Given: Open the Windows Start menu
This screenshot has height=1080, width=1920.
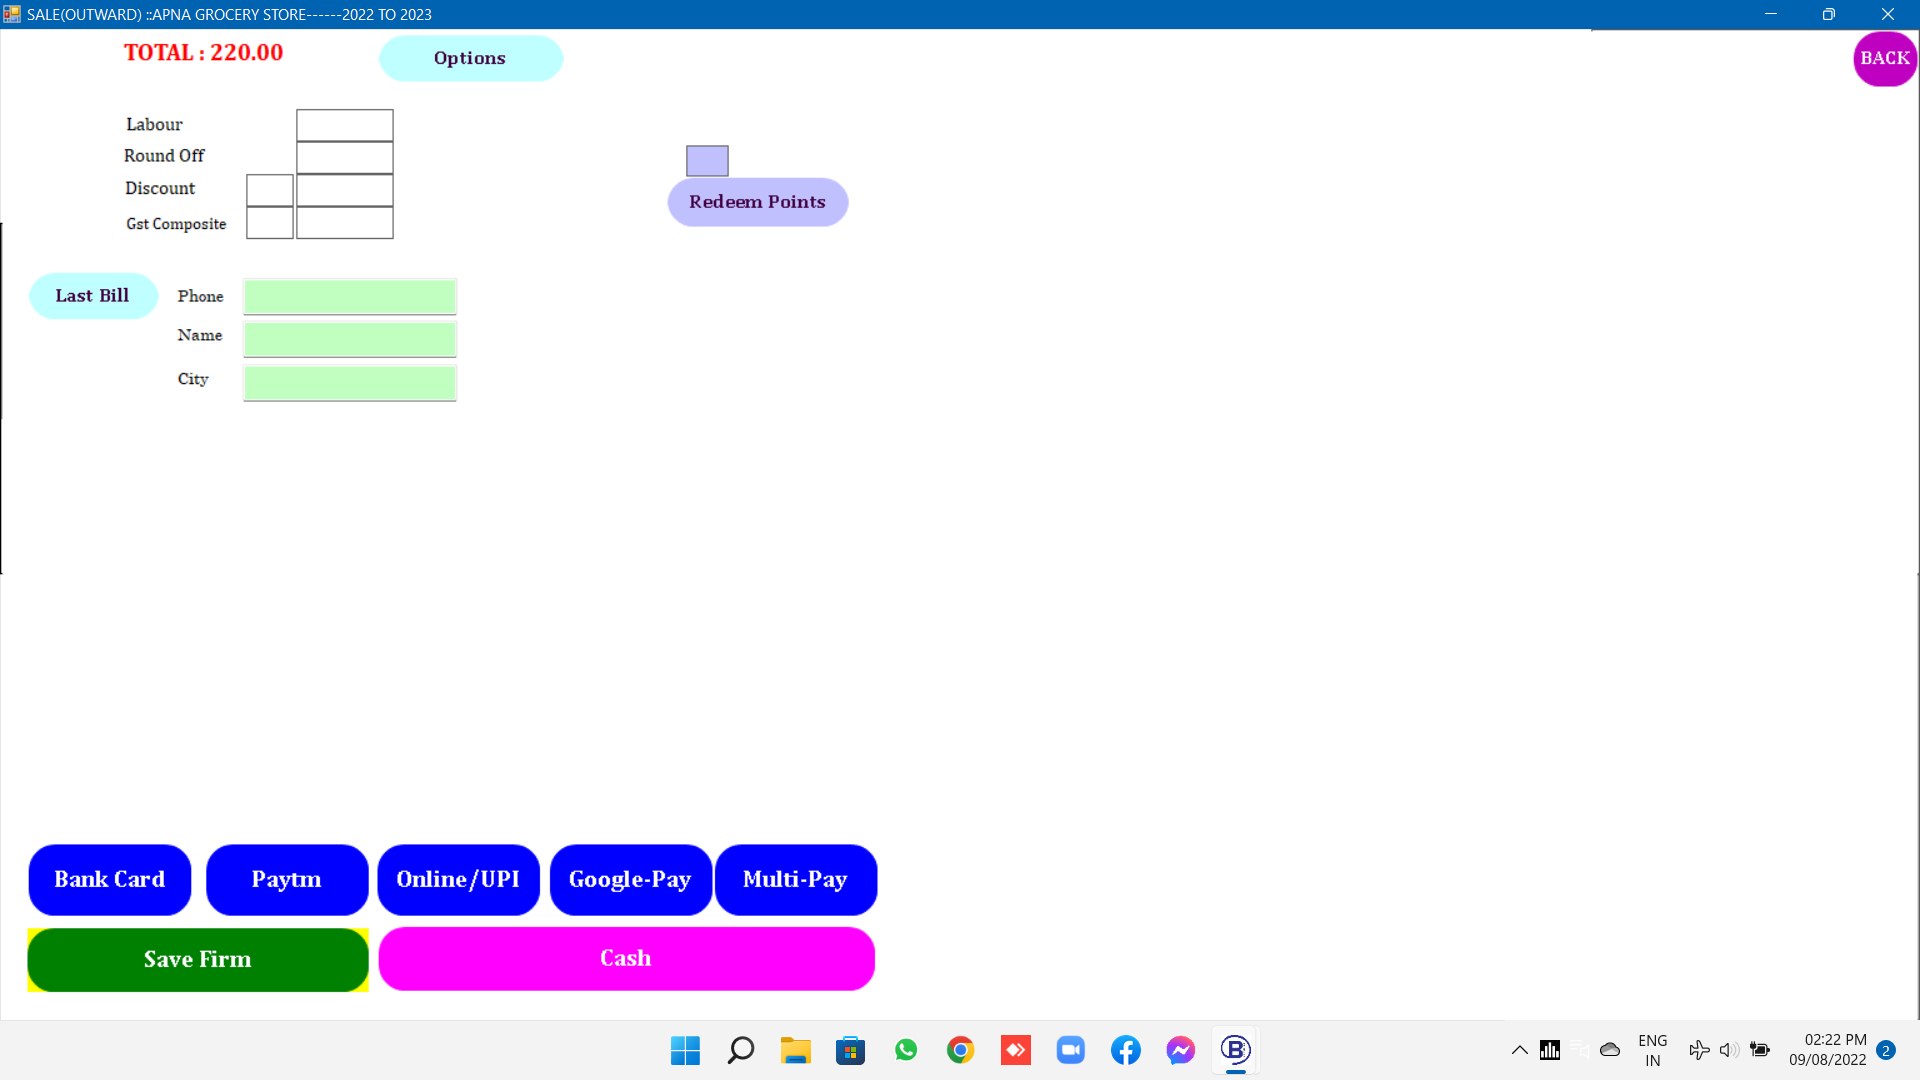Looking at the screenshot, I should (685, 1050).
